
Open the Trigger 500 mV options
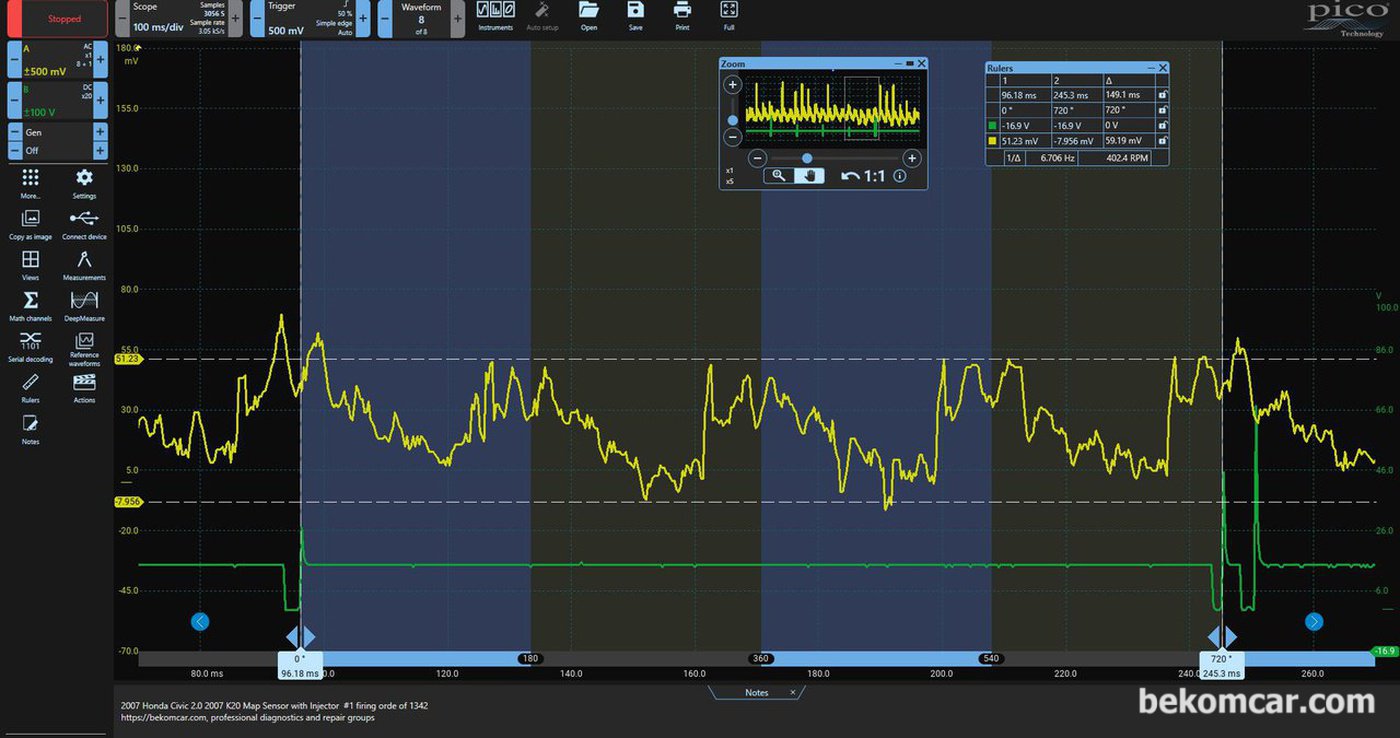click(x=308, y=18)
